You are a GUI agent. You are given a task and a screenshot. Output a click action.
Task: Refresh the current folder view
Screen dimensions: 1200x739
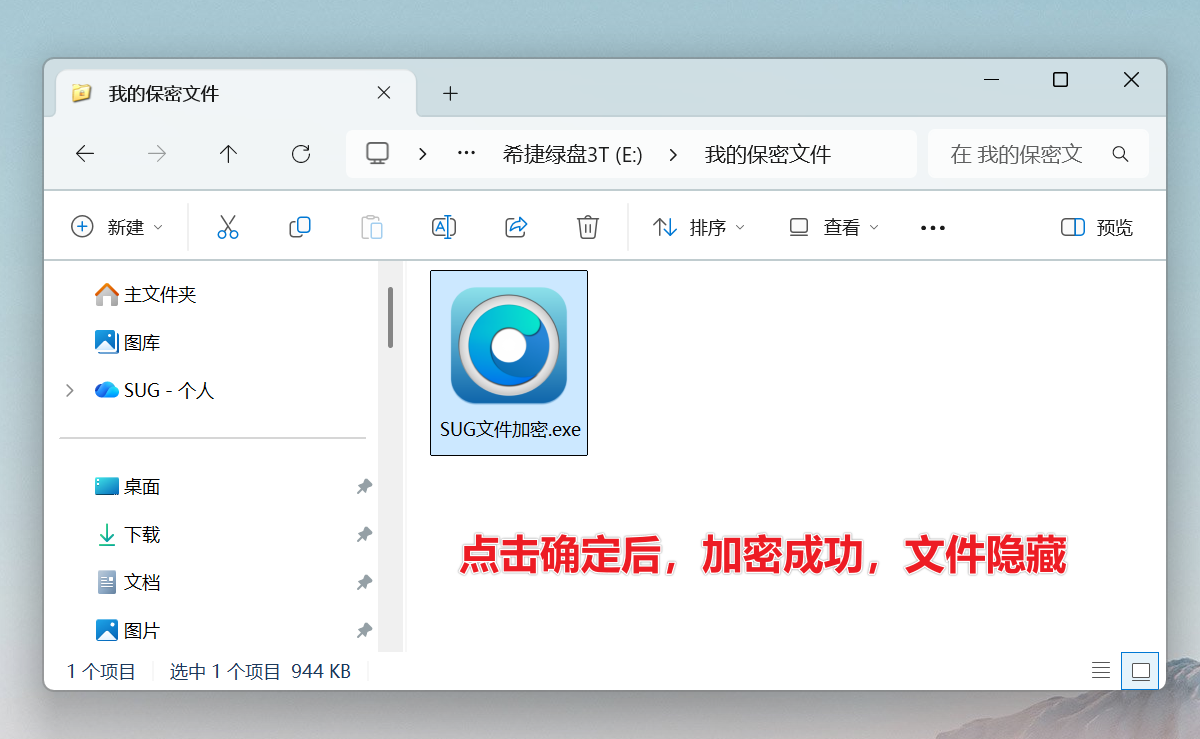click(300, 154)
